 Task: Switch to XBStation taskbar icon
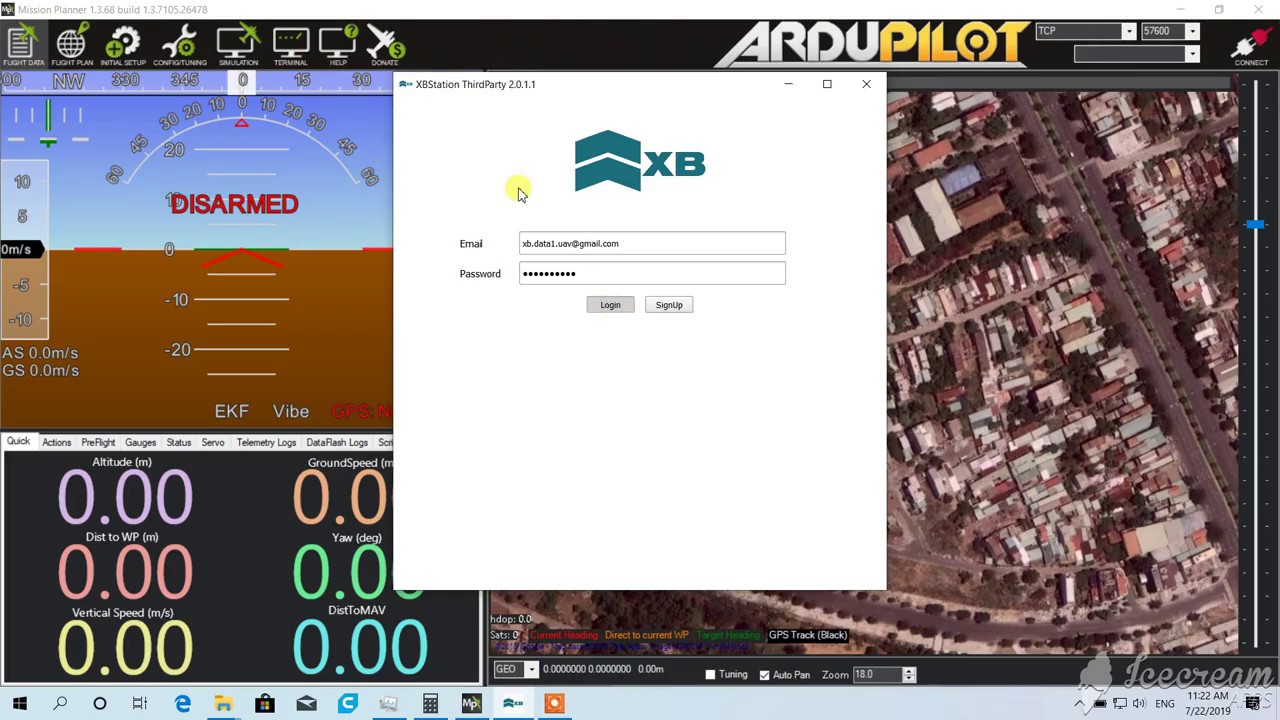[513, 704]
